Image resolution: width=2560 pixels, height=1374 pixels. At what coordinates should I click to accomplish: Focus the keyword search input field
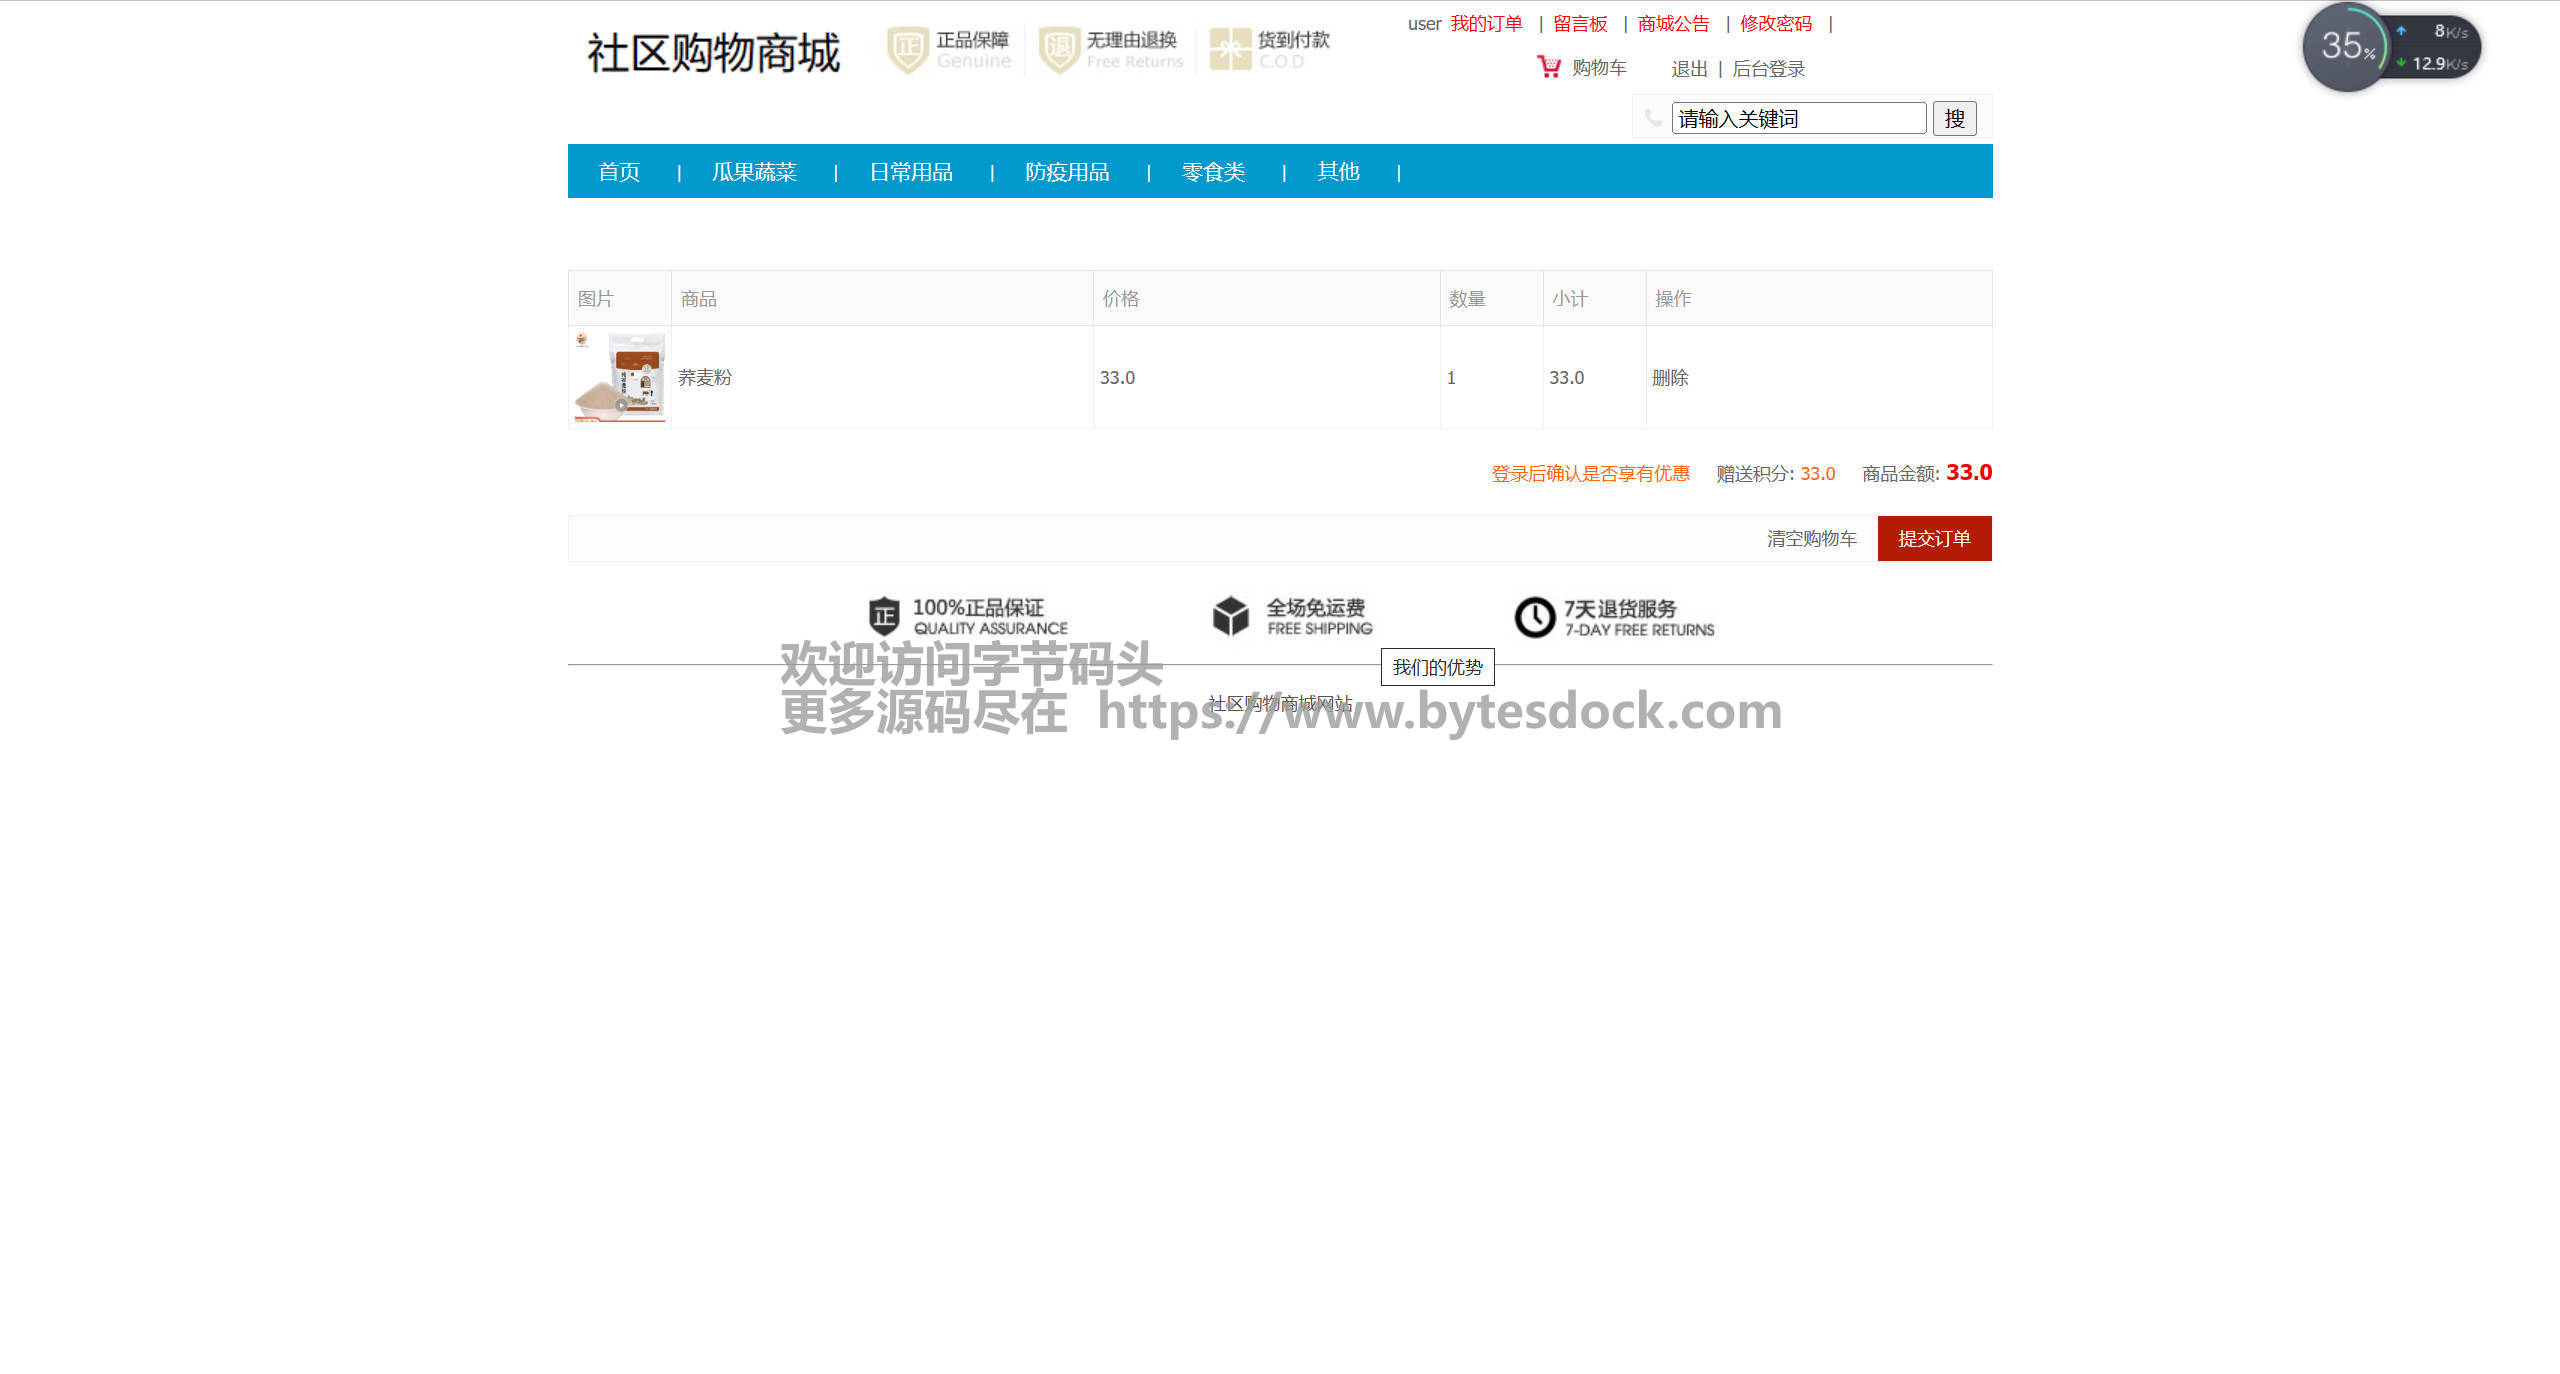(1798, 119)
